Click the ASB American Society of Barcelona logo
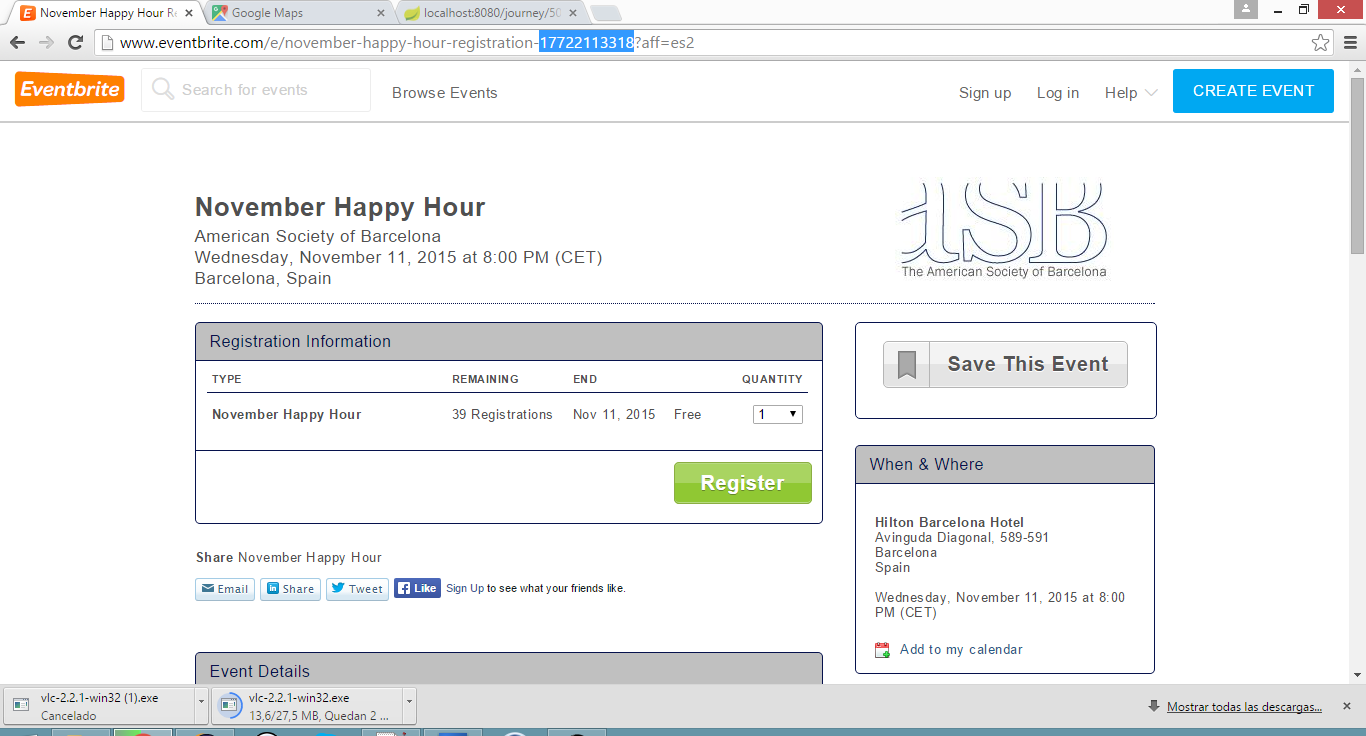1366x736 pixels. (1004, 230)
